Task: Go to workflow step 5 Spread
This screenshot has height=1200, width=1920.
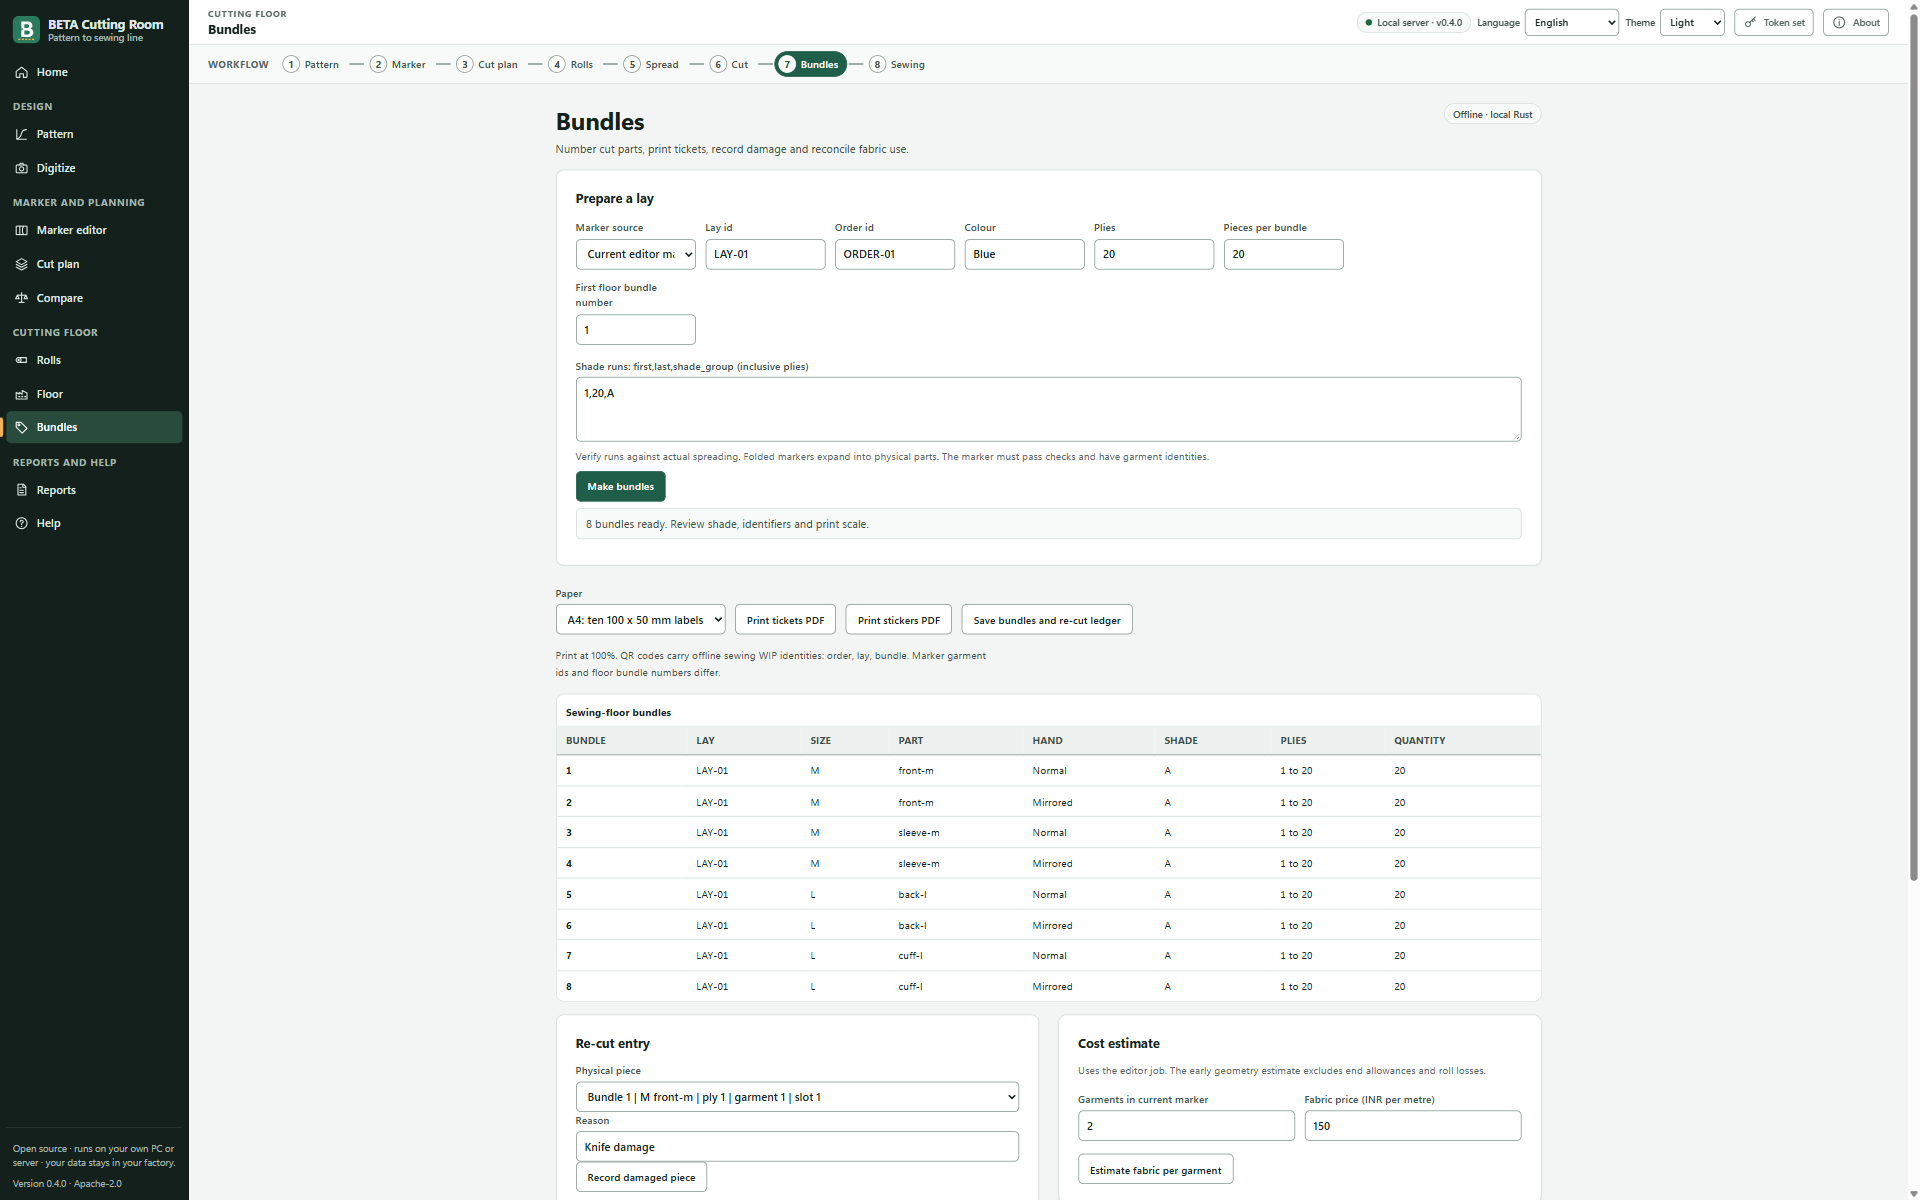Action: tap(651, 64)
